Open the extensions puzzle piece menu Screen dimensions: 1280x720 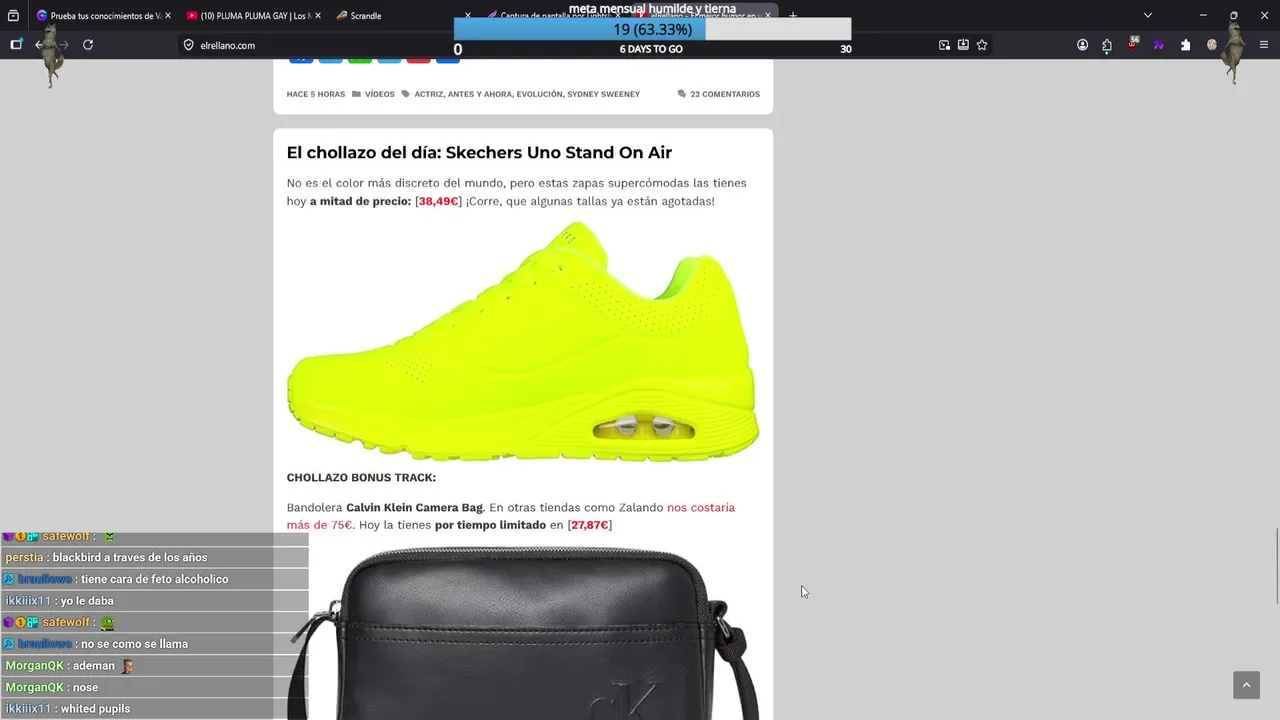(1185, 45)
